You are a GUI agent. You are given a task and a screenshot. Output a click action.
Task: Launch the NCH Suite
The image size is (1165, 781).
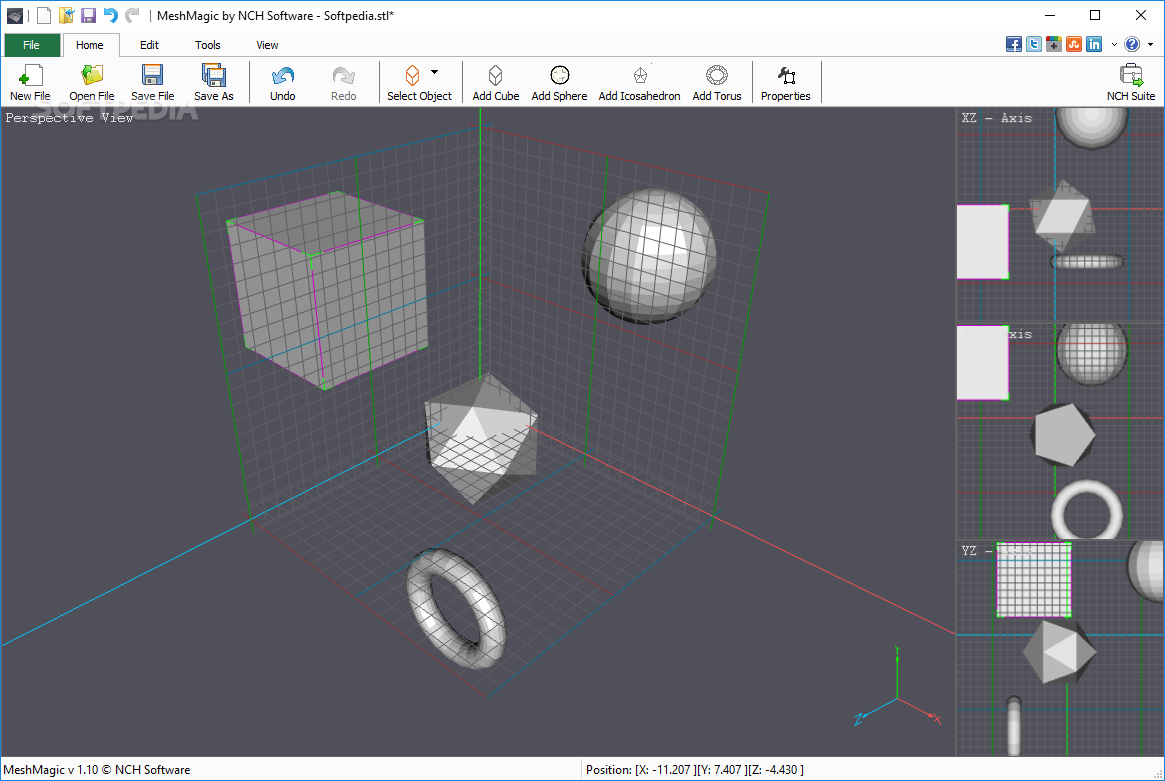pos(1131,82)
